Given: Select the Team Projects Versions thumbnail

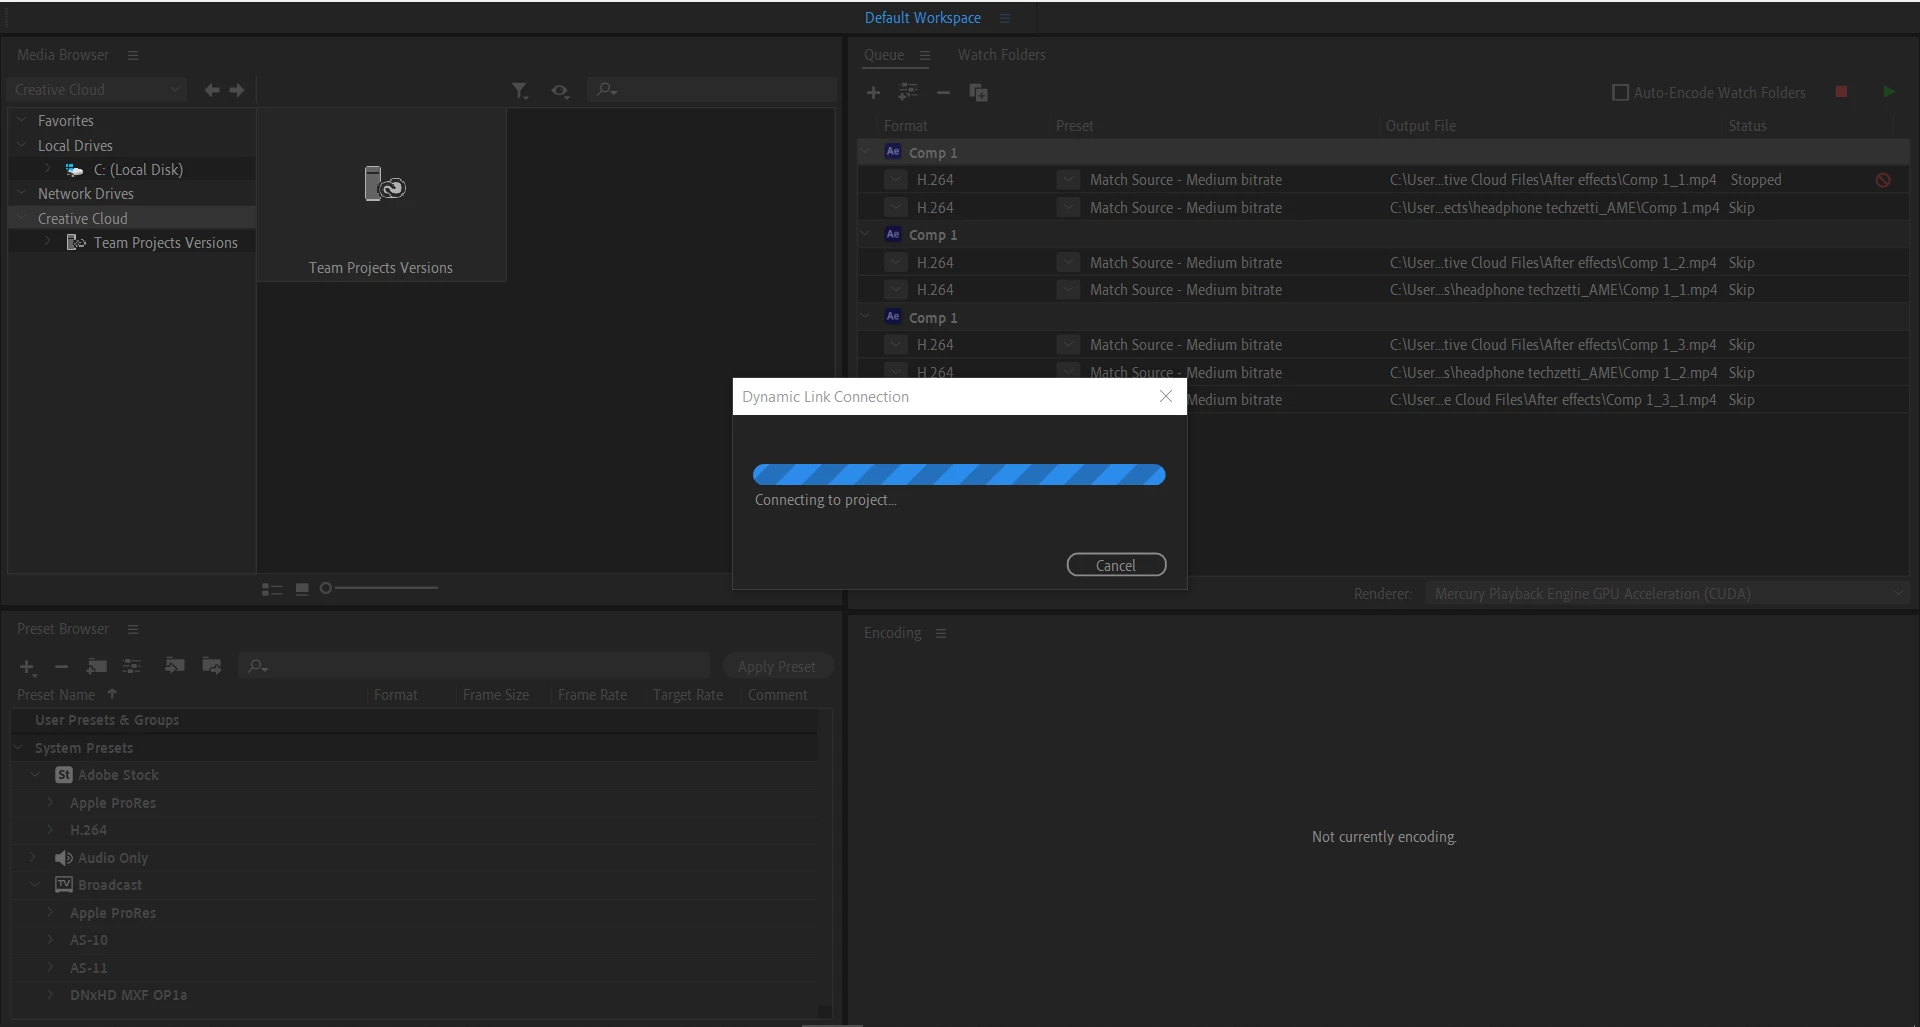Looking at the screenshot, I should click(381, 195).
